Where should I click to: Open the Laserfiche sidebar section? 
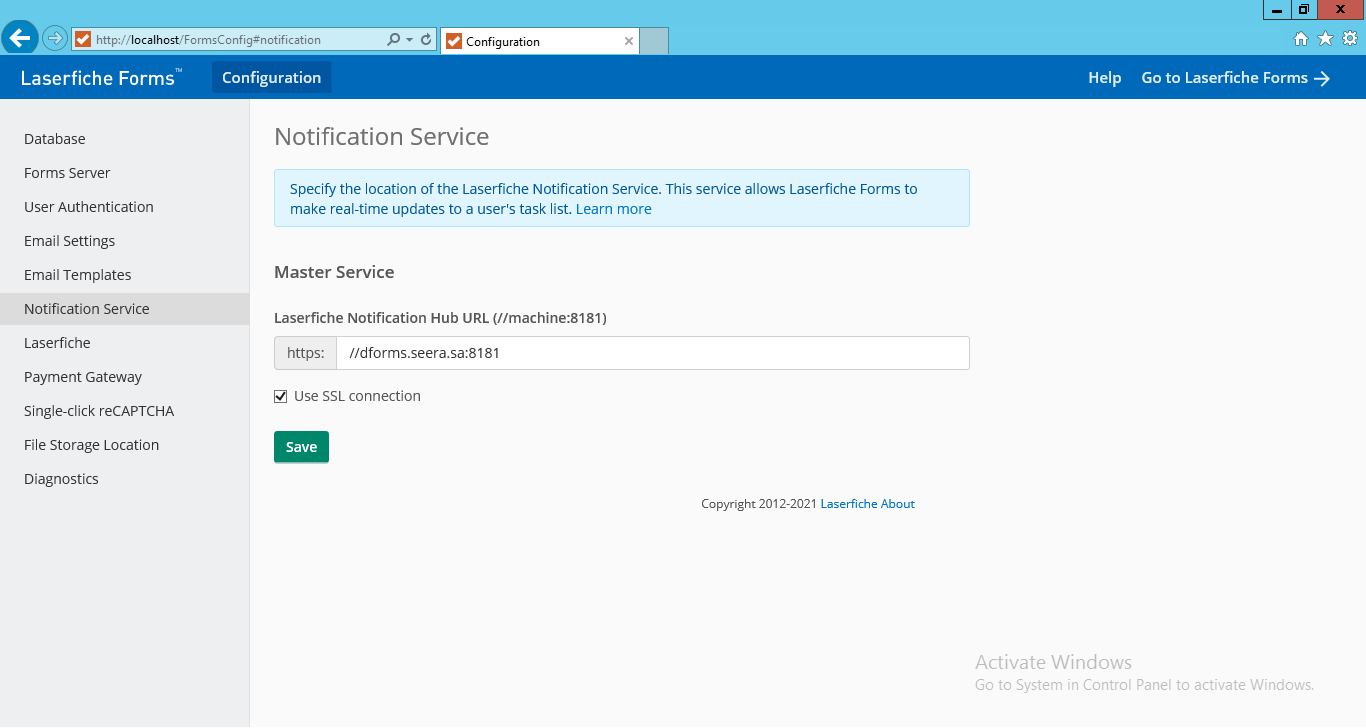[x=124, y=343]
